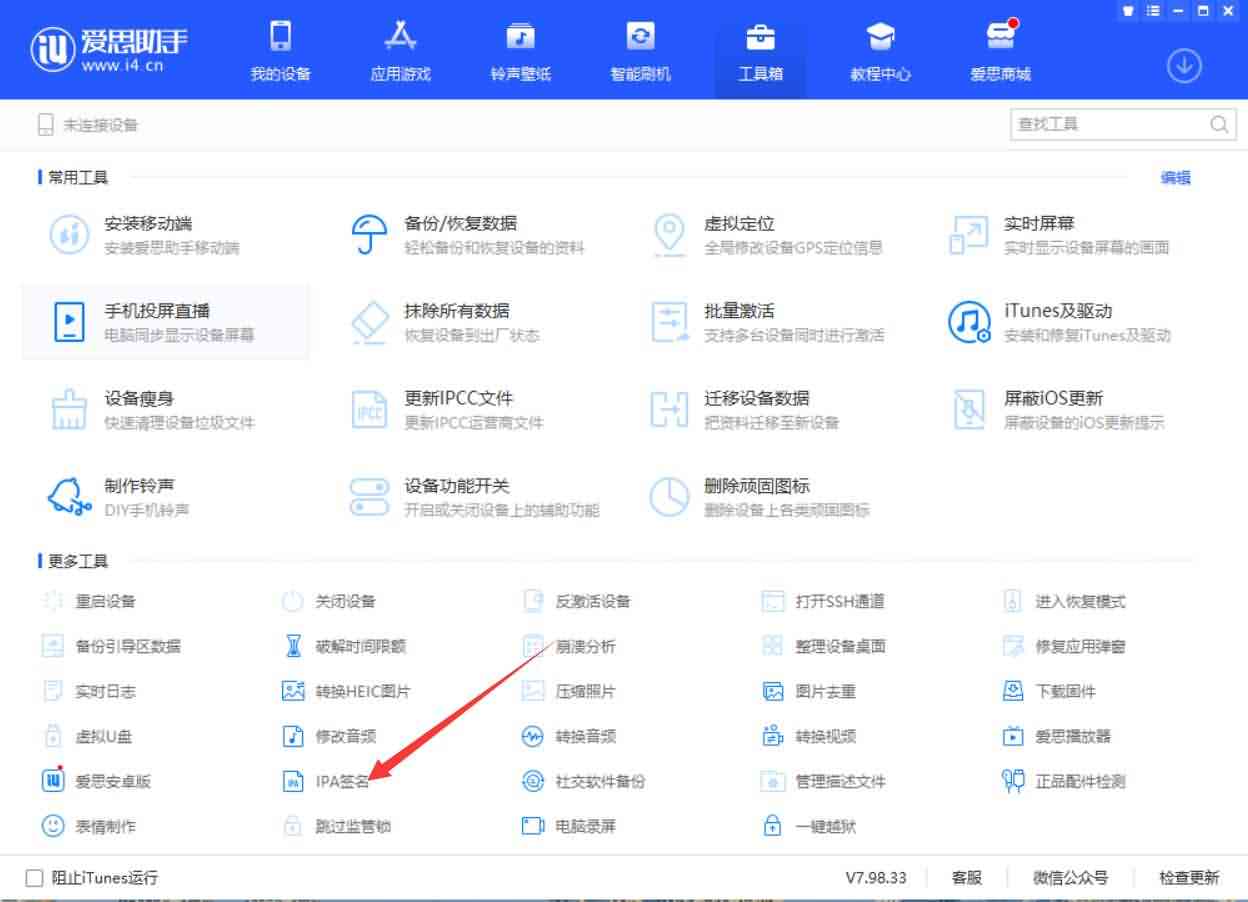
Task: Open 爱思播放器 tool
Action: tap(1057, 736)
